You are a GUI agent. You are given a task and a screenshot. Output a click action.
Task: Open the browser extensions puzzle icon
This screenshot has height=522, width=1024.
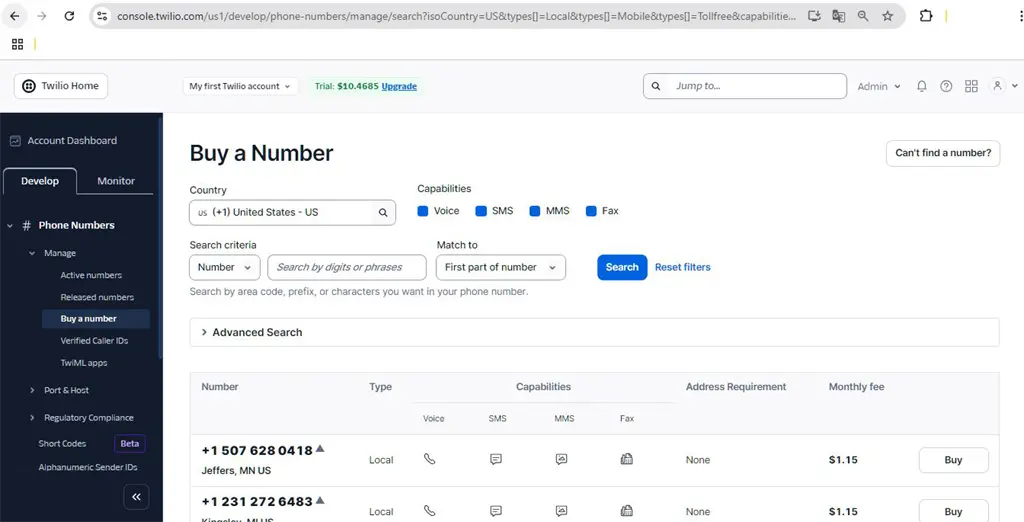[x=925, y=16]
